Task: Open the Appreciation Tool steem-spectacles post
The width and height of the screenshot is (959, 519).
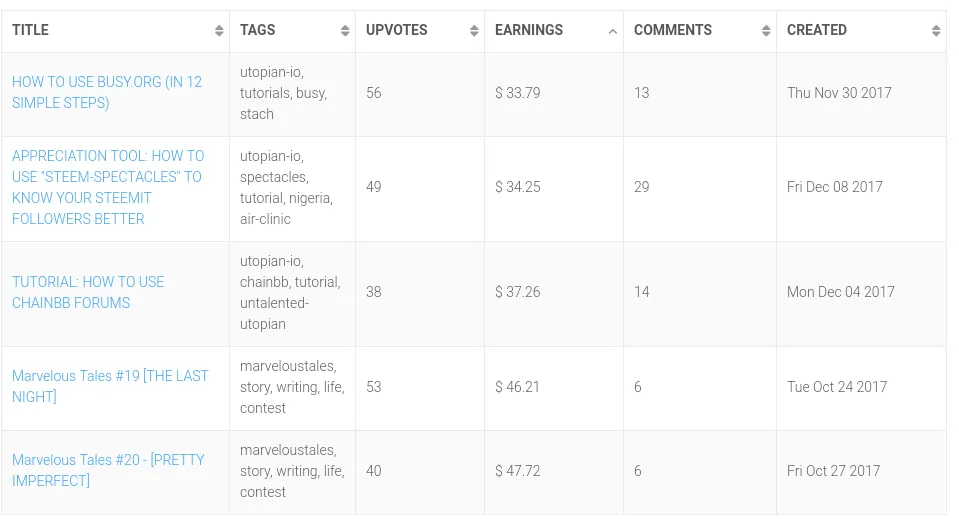Action: [108, 187]
